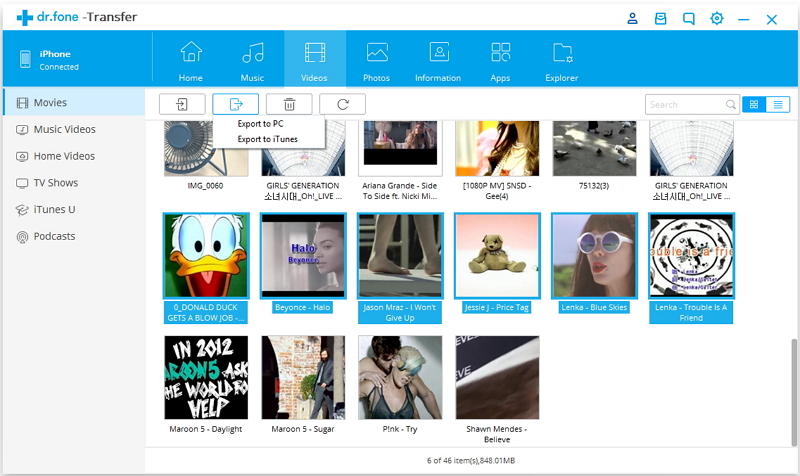Click the account user icon

click(x=632, y=19)
